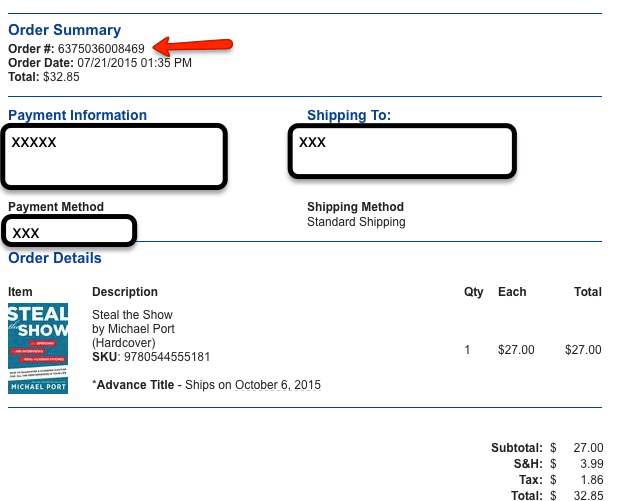Click the red arrow annotation

pos(193,46)
